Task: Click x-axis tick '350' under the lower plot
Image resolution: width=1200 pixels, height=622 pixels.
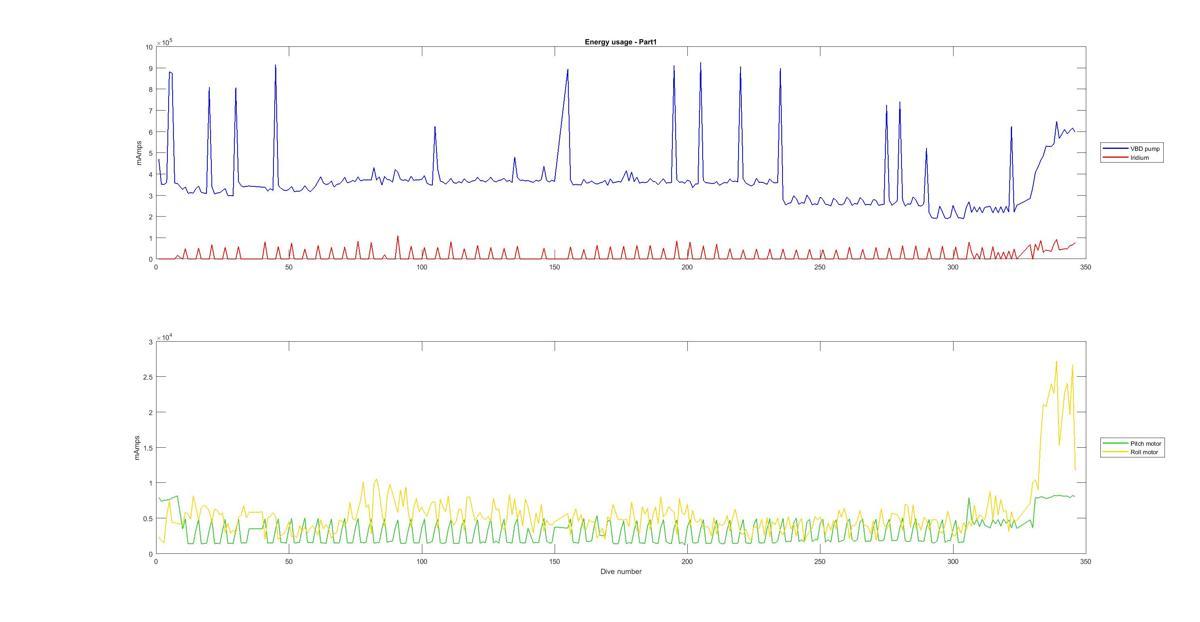Action: [1085, 561]
